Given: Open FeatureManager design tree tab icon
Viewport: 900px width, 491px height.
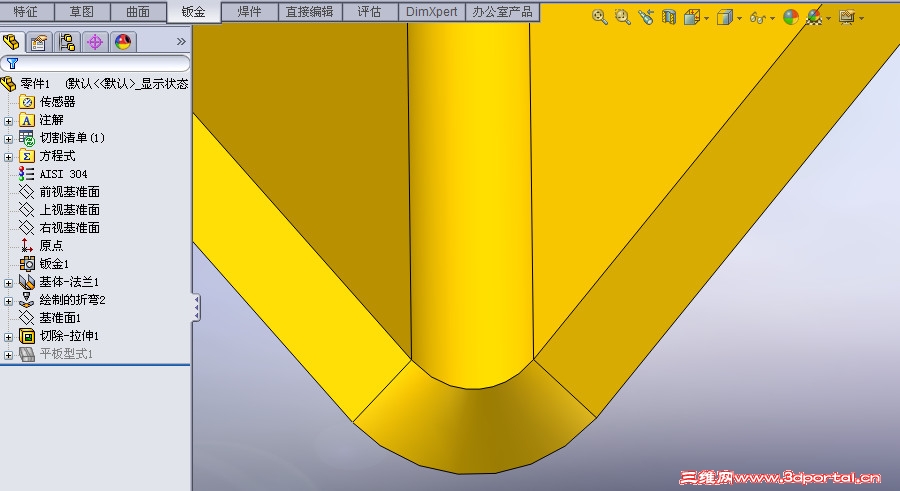Looking at the screenshot, I should [11, 42].
